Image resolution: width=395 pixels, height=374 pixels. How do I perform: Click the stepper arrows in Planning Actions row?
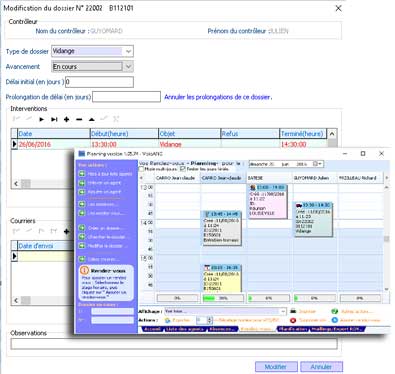coord(209,320)
